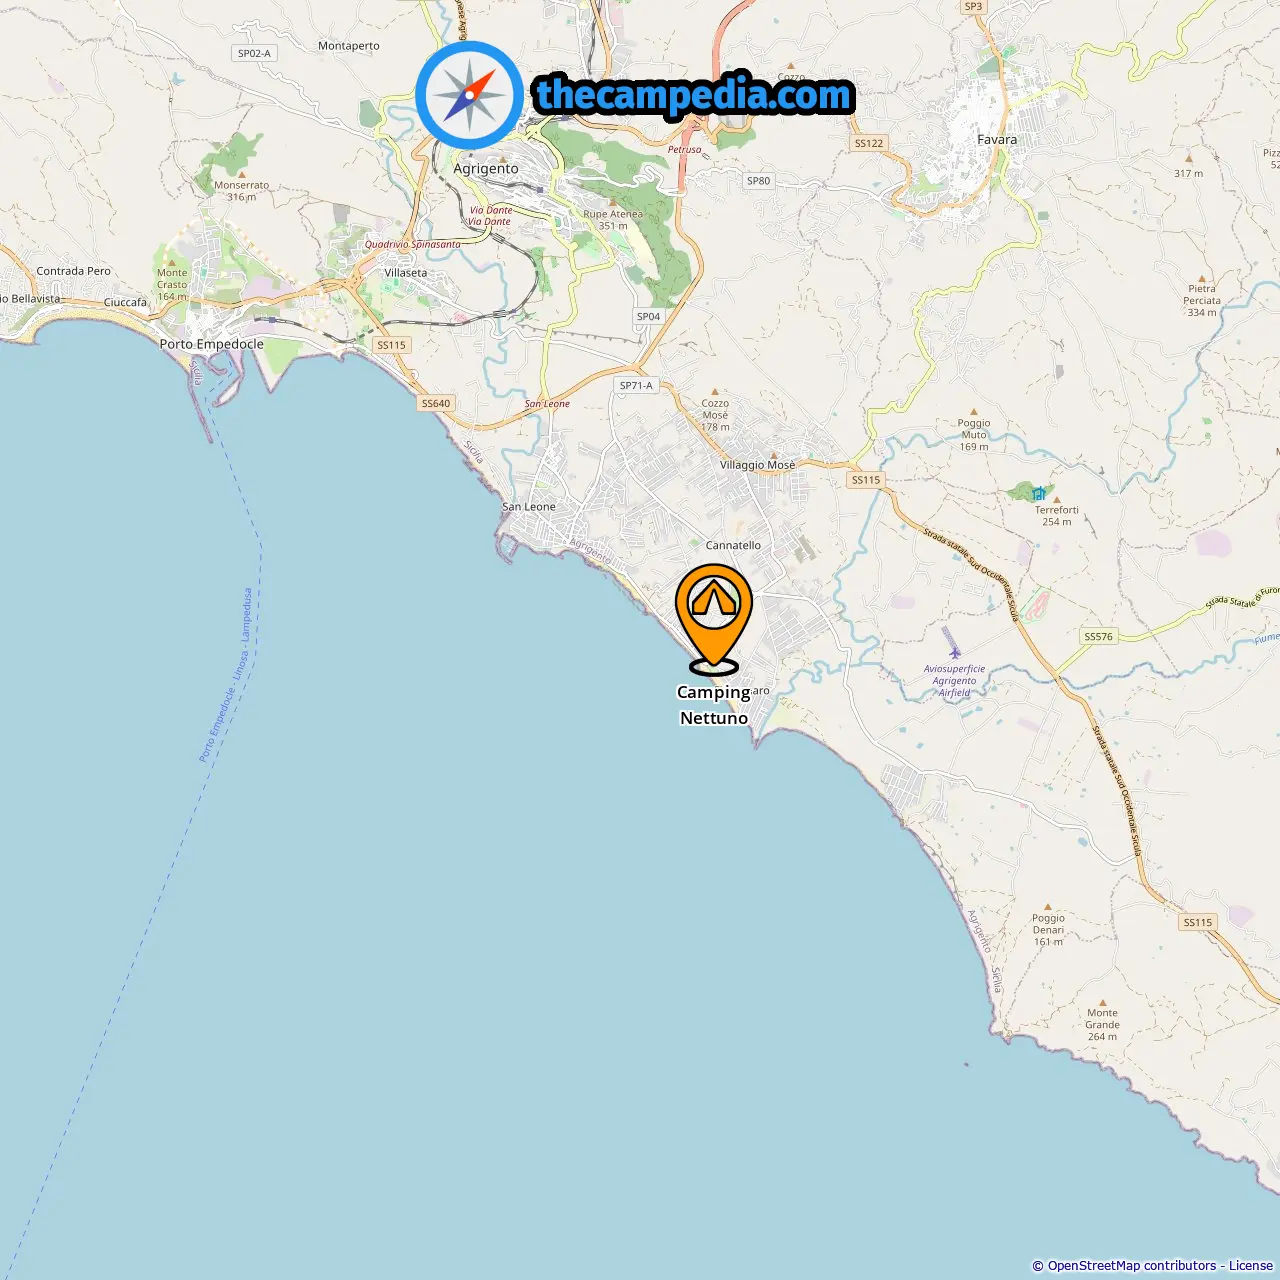Click the blue compass logo icon
Viewport: 1280px width, 1280px height.
point(469,95)
